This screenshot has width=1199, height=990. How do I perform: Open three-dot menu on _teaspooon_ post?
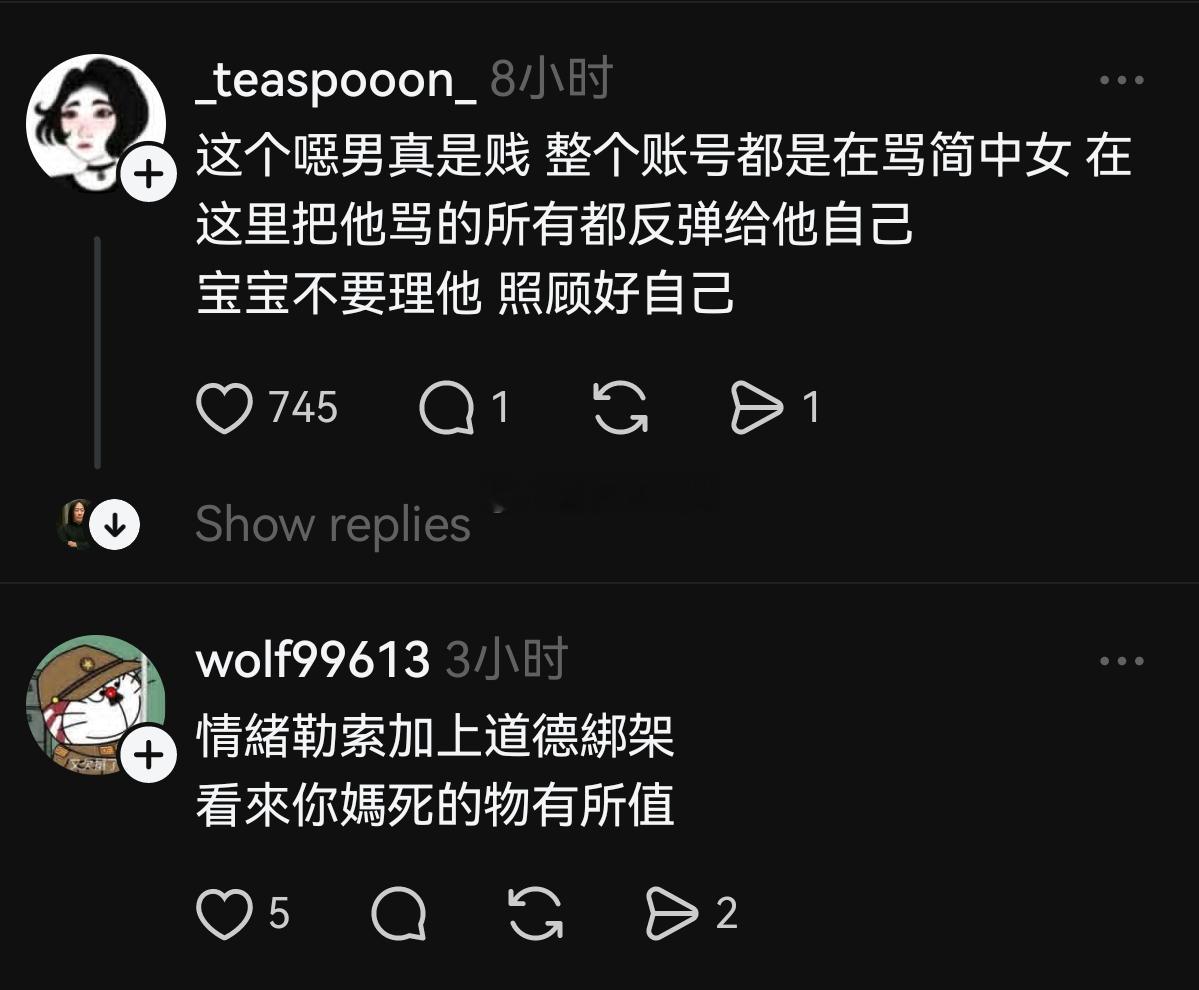(x=1121, y=80)
